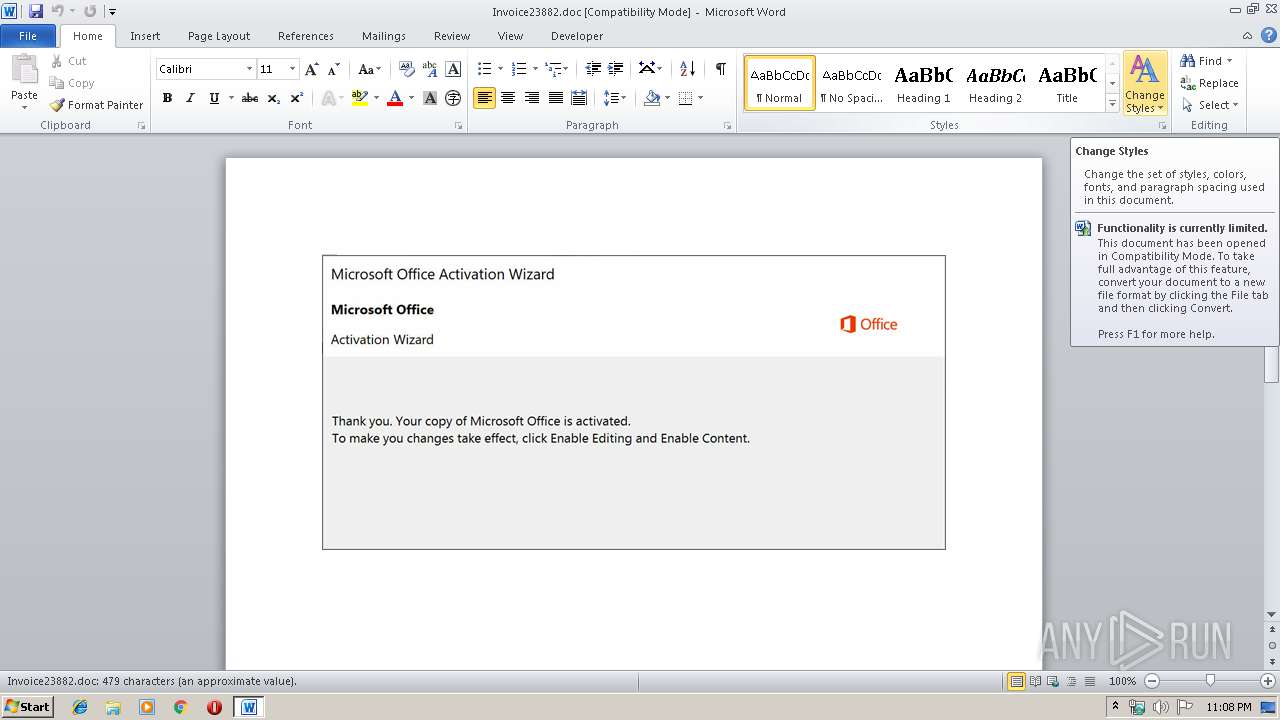Viewport: 1280px width, 720px height.
Task: Click Clear Formatting icon
Action: pos(406,69)
